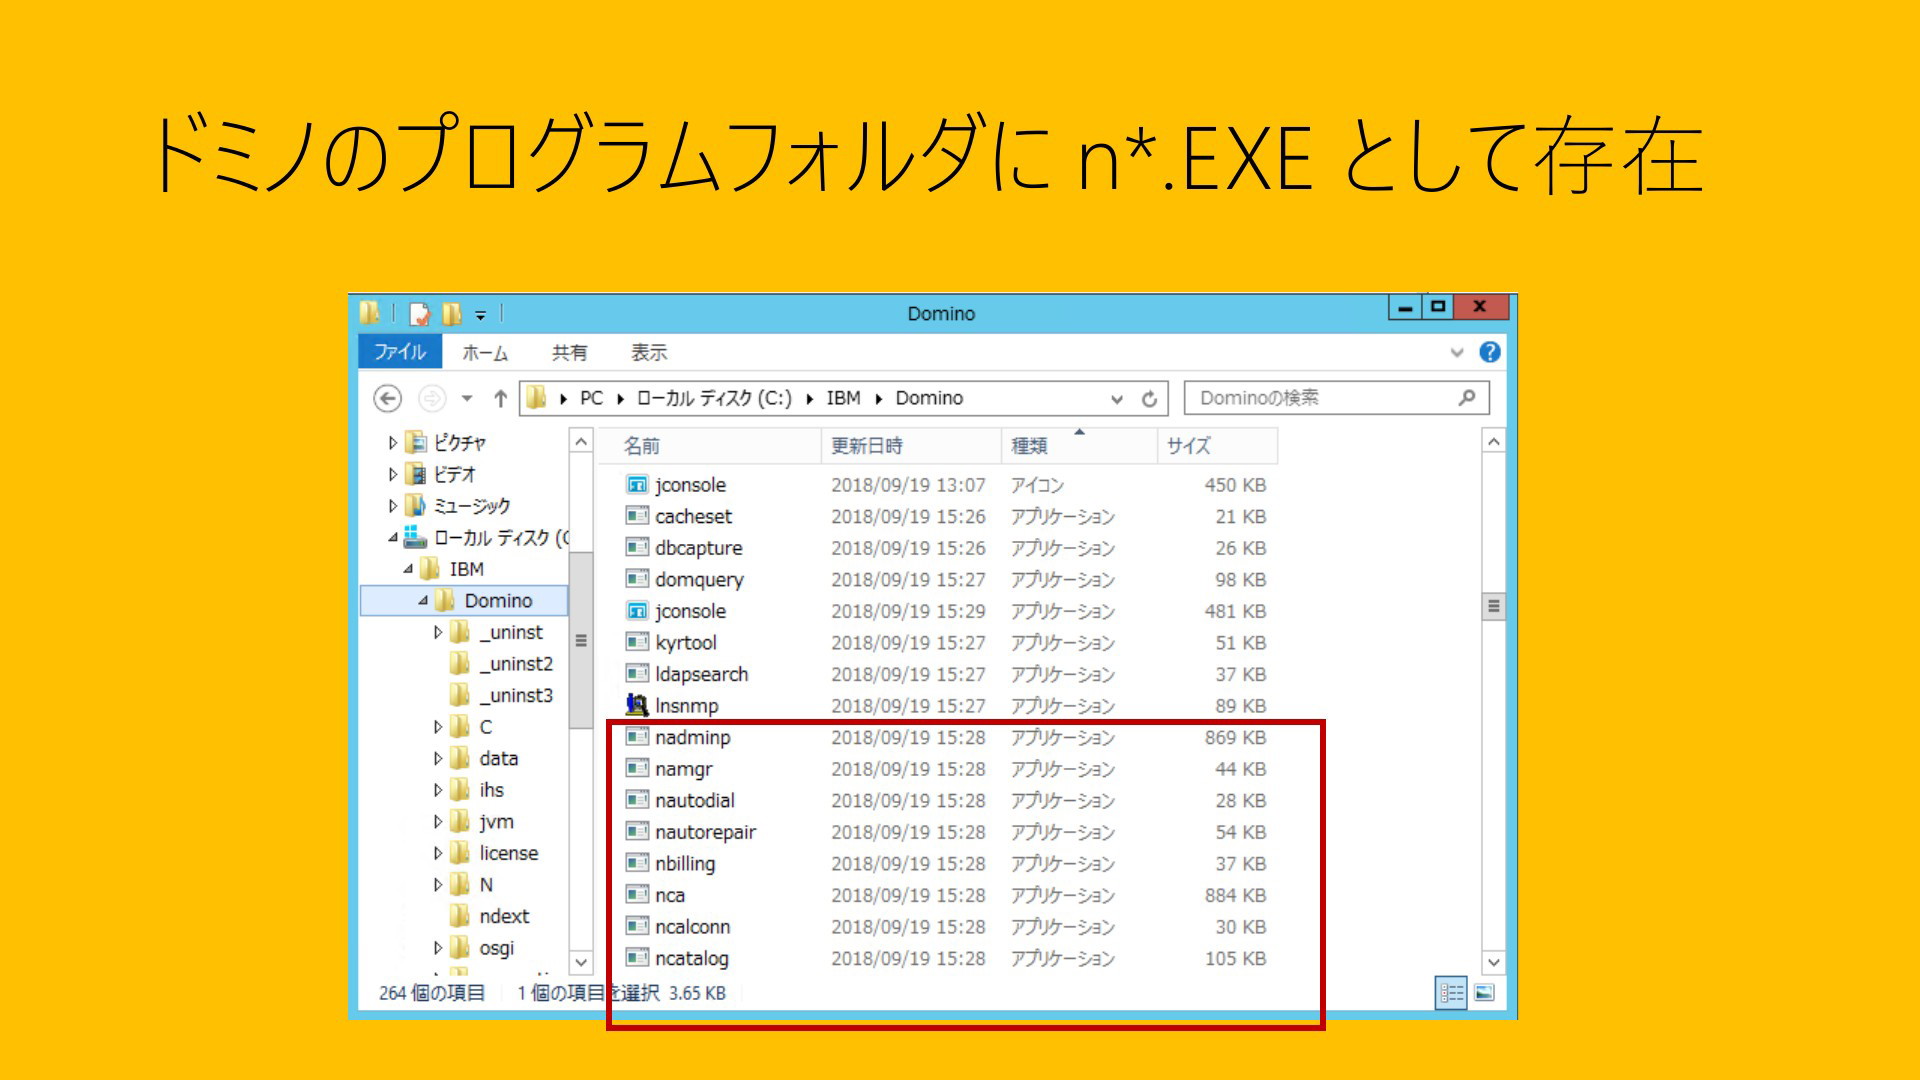Select the domquery application icon
The image size is (1920, 1080).
point(637,579)
